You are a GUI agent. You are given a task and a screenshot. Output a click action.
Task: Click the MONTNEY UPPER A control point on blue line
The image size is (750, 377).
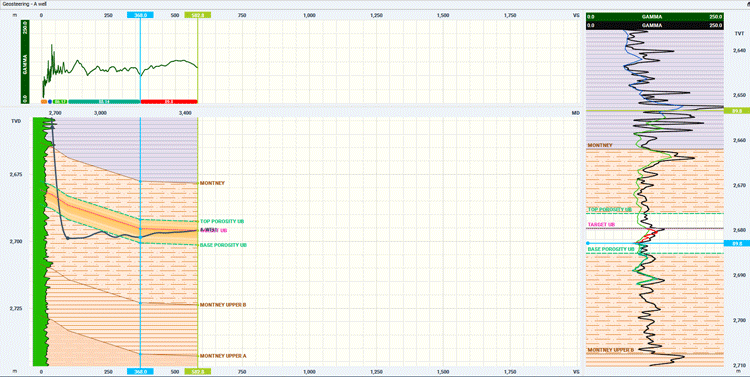[x=140, y=354]
